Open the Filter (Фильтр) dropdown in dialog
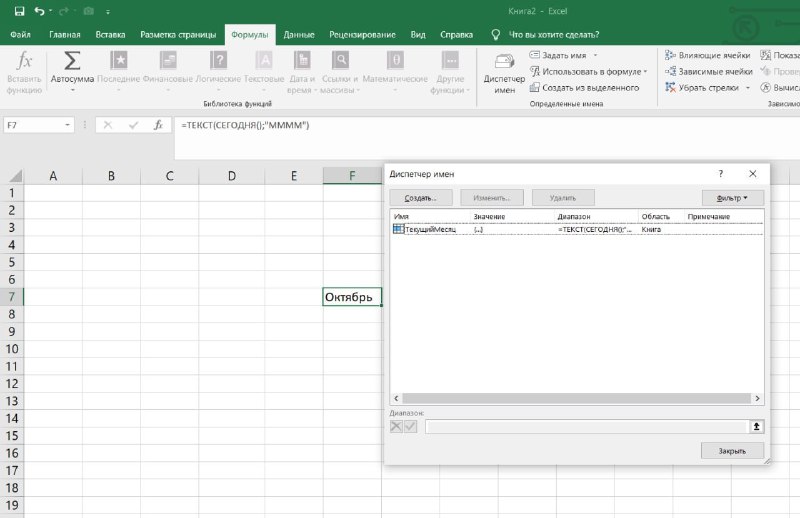 tap(733, 198)
